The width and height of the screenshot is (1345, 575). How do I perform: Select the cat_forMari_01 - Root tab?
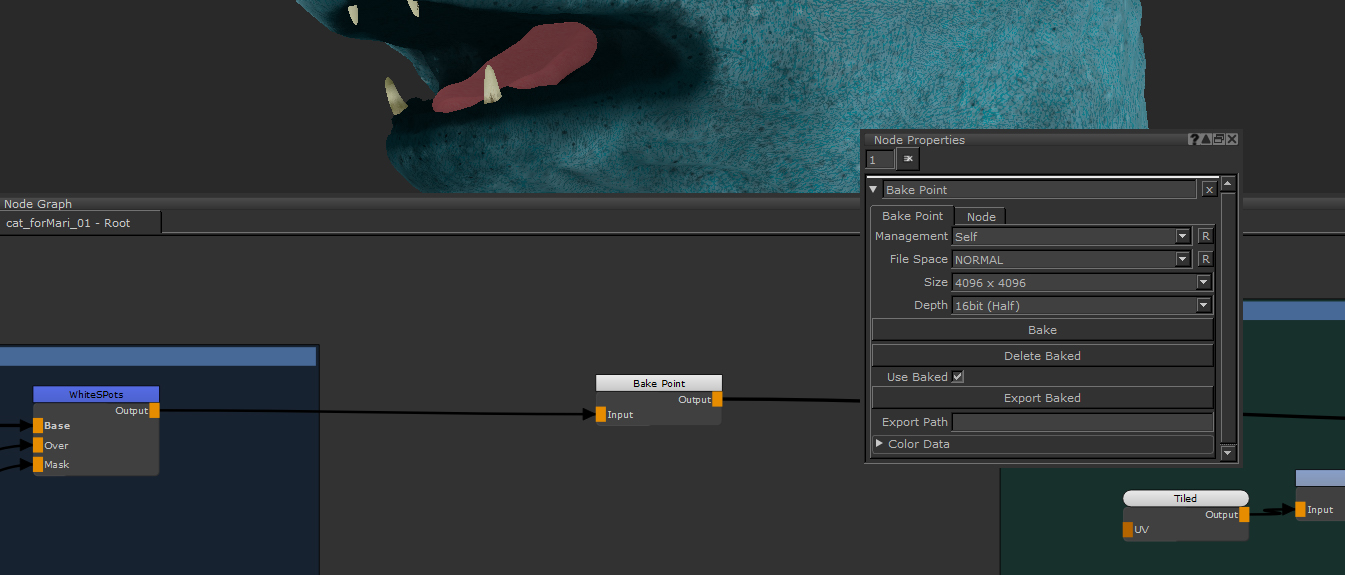[x=68, y=223]
